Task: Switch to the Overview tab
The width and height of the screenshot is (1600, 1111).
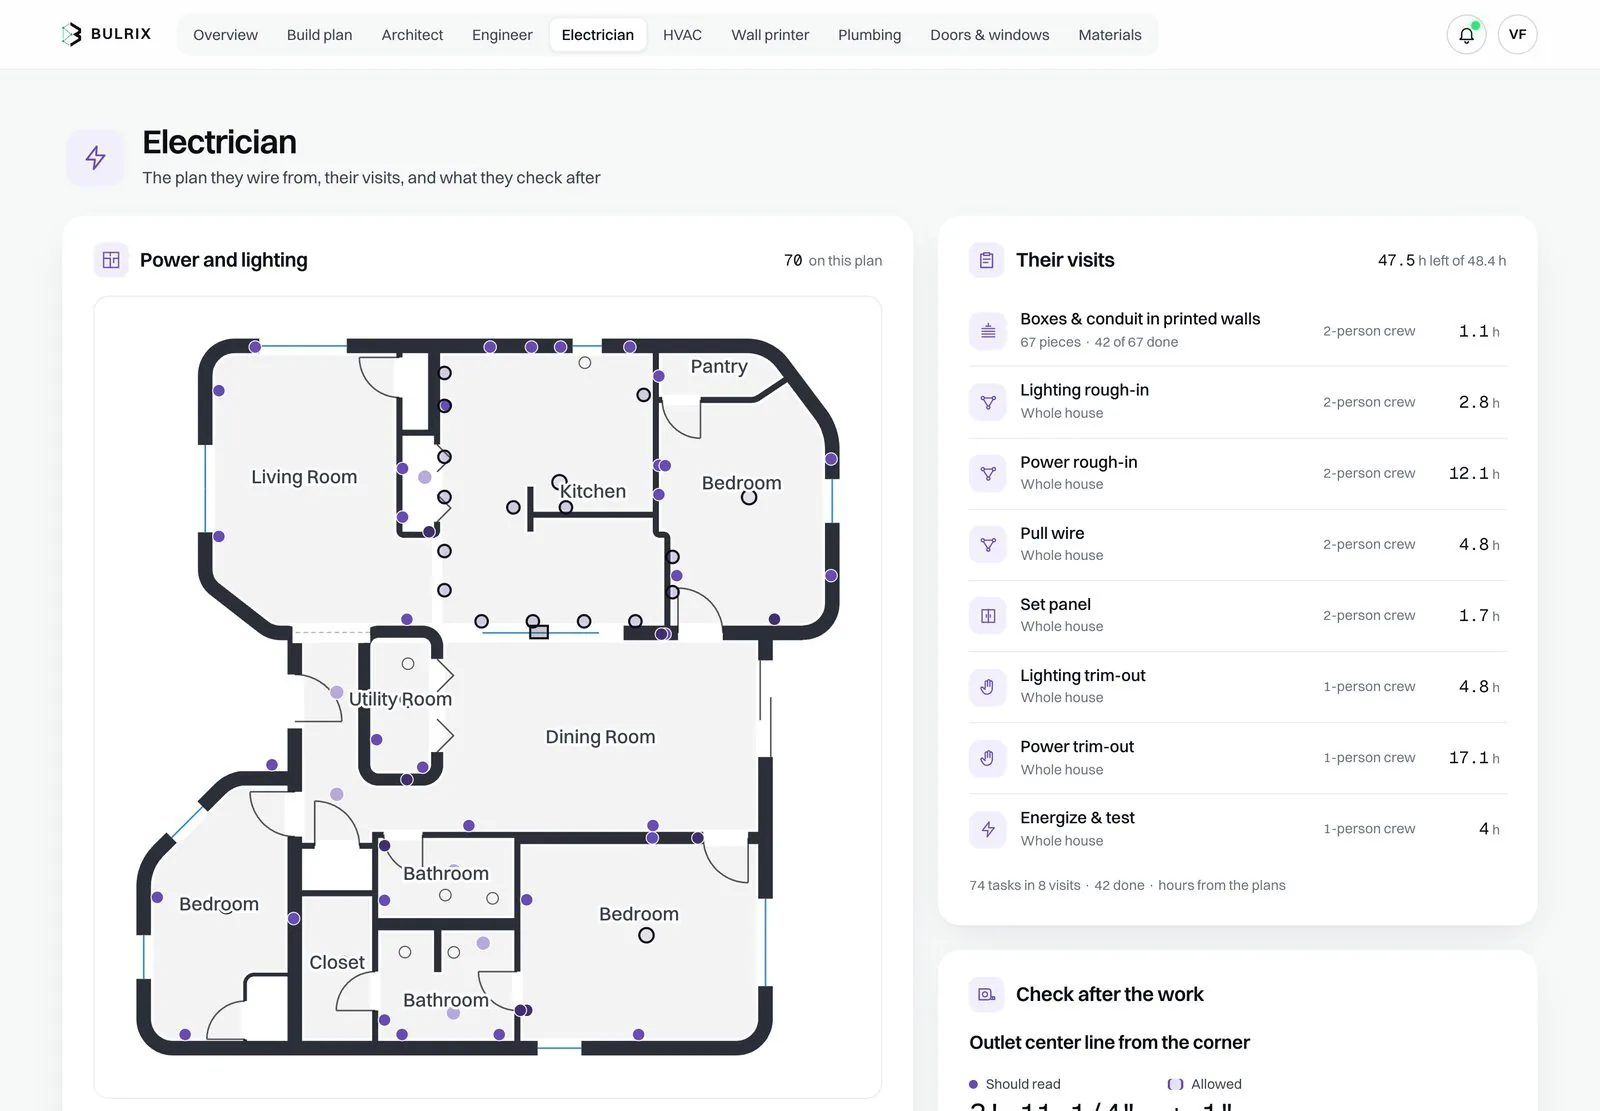Action: tap(225, 35)
